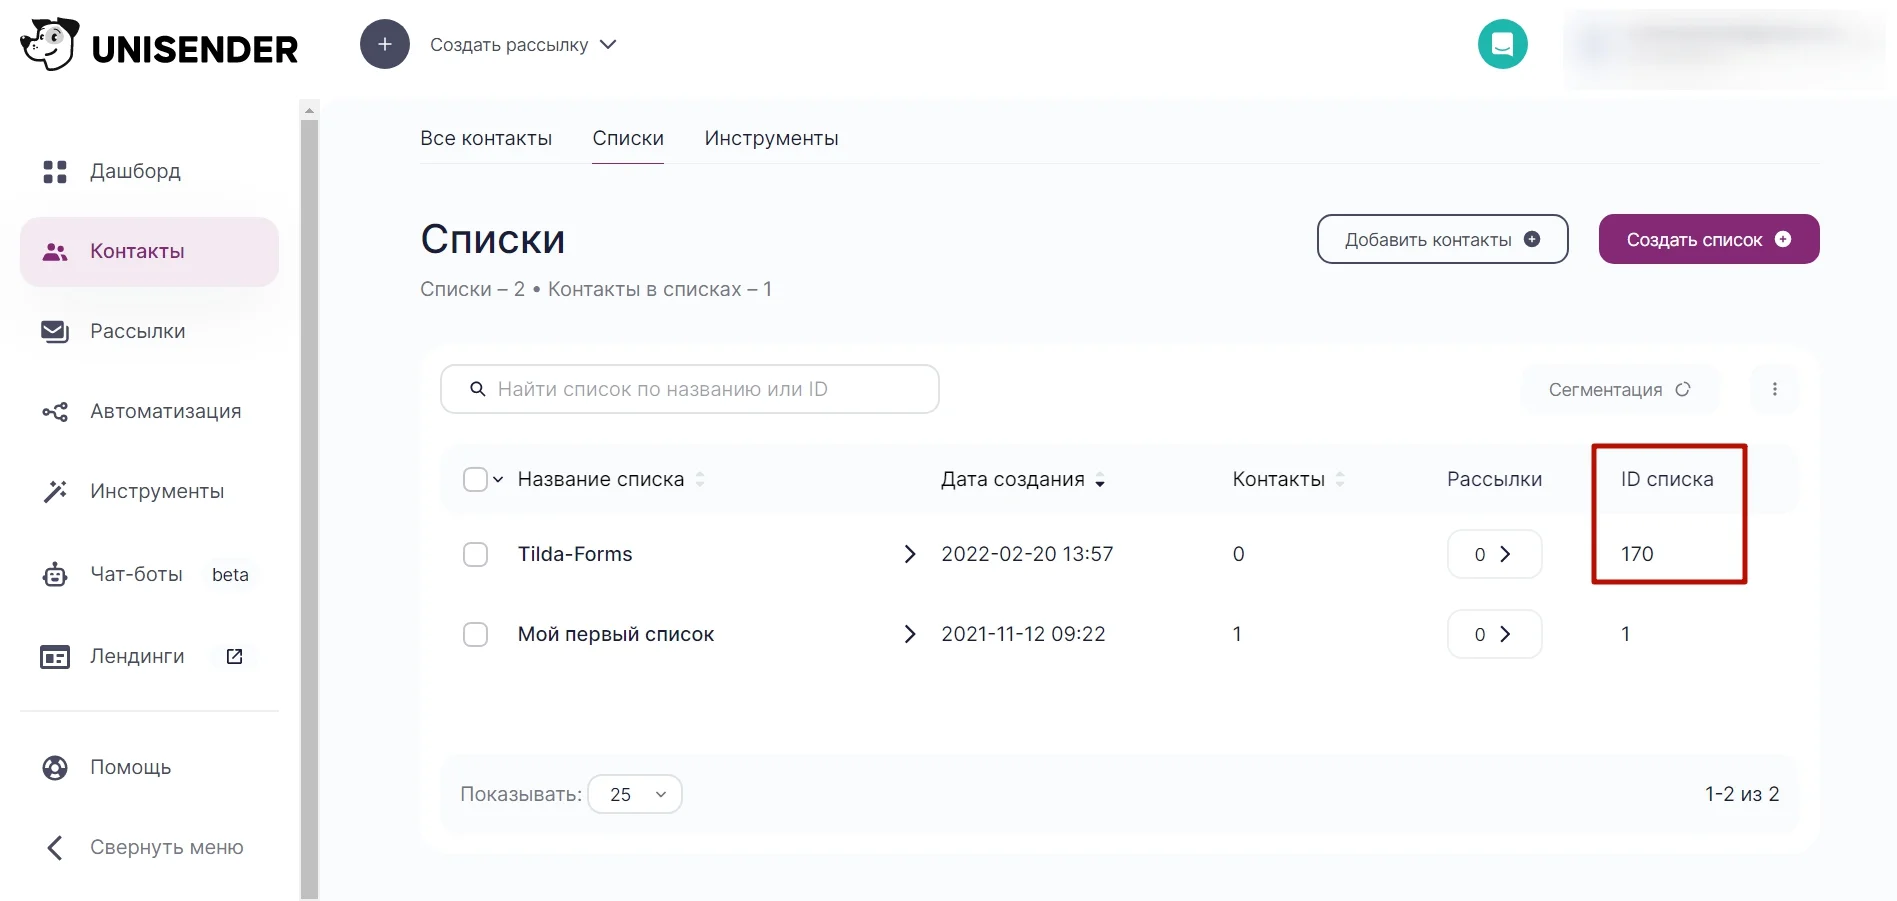Click the pagination text 1-2 из 2

[x=1742, y=794]
